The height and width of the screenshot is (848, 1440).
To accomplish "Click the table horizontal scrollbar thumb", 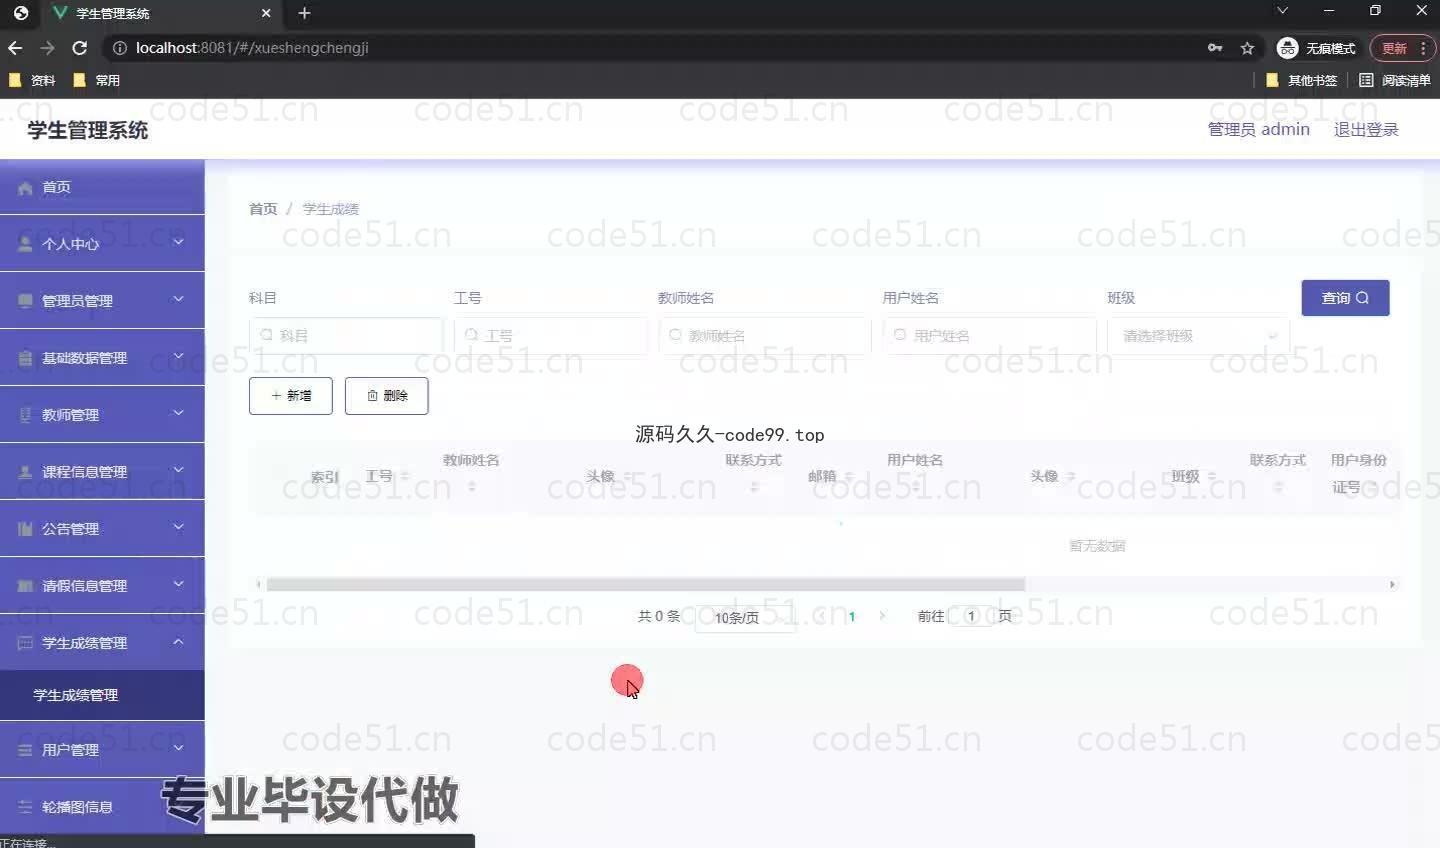I will click(x=646, y=585).
